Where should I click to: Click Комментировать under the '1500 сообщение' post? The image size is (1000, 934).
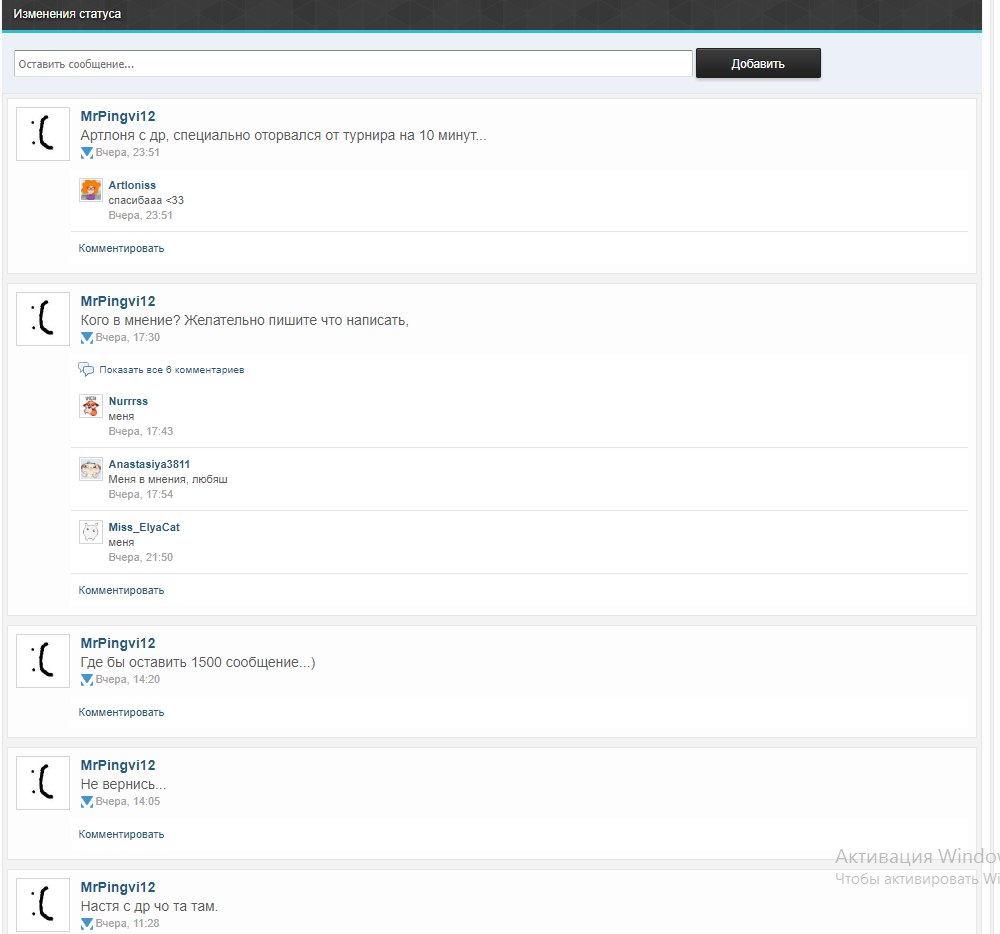(x=121, y=712)
